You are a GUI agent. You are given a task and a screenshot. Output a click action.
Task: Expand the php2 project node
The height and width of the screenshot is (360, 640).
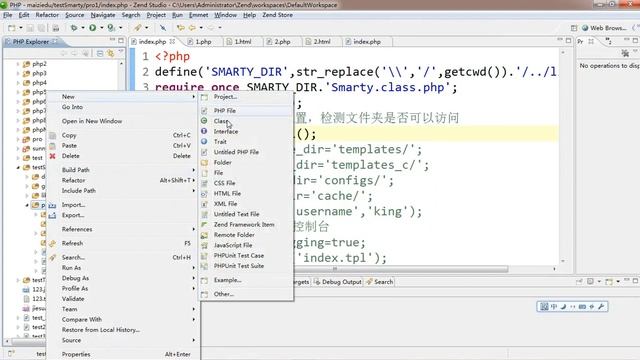[x=18, y=64]
